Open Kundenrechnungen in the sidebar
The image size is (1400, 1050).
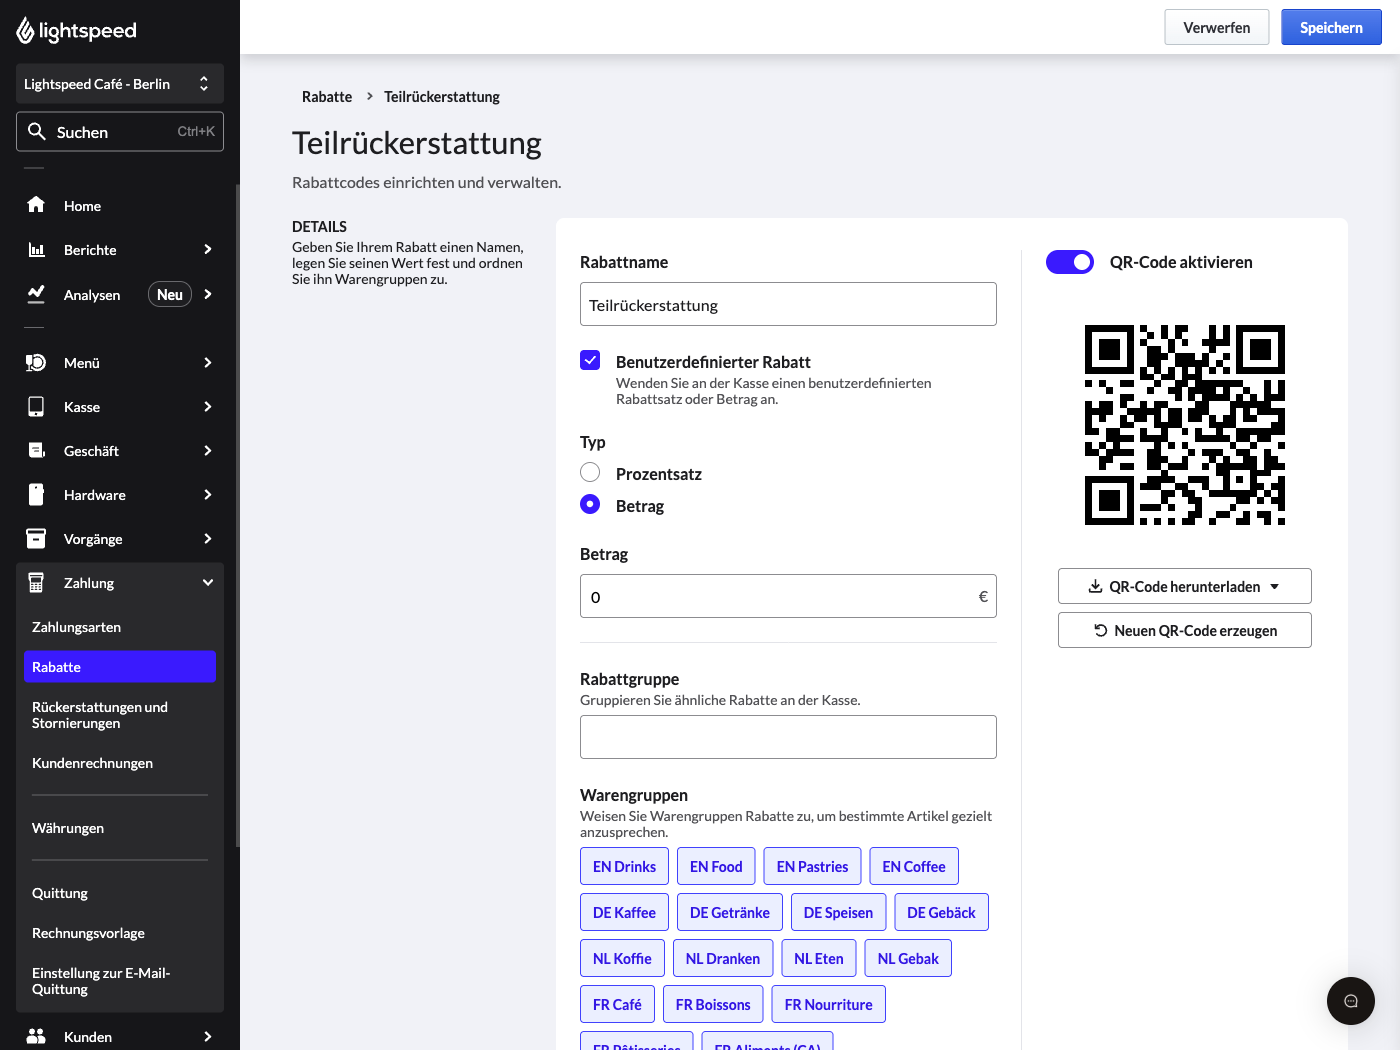[x=120, y=763]
